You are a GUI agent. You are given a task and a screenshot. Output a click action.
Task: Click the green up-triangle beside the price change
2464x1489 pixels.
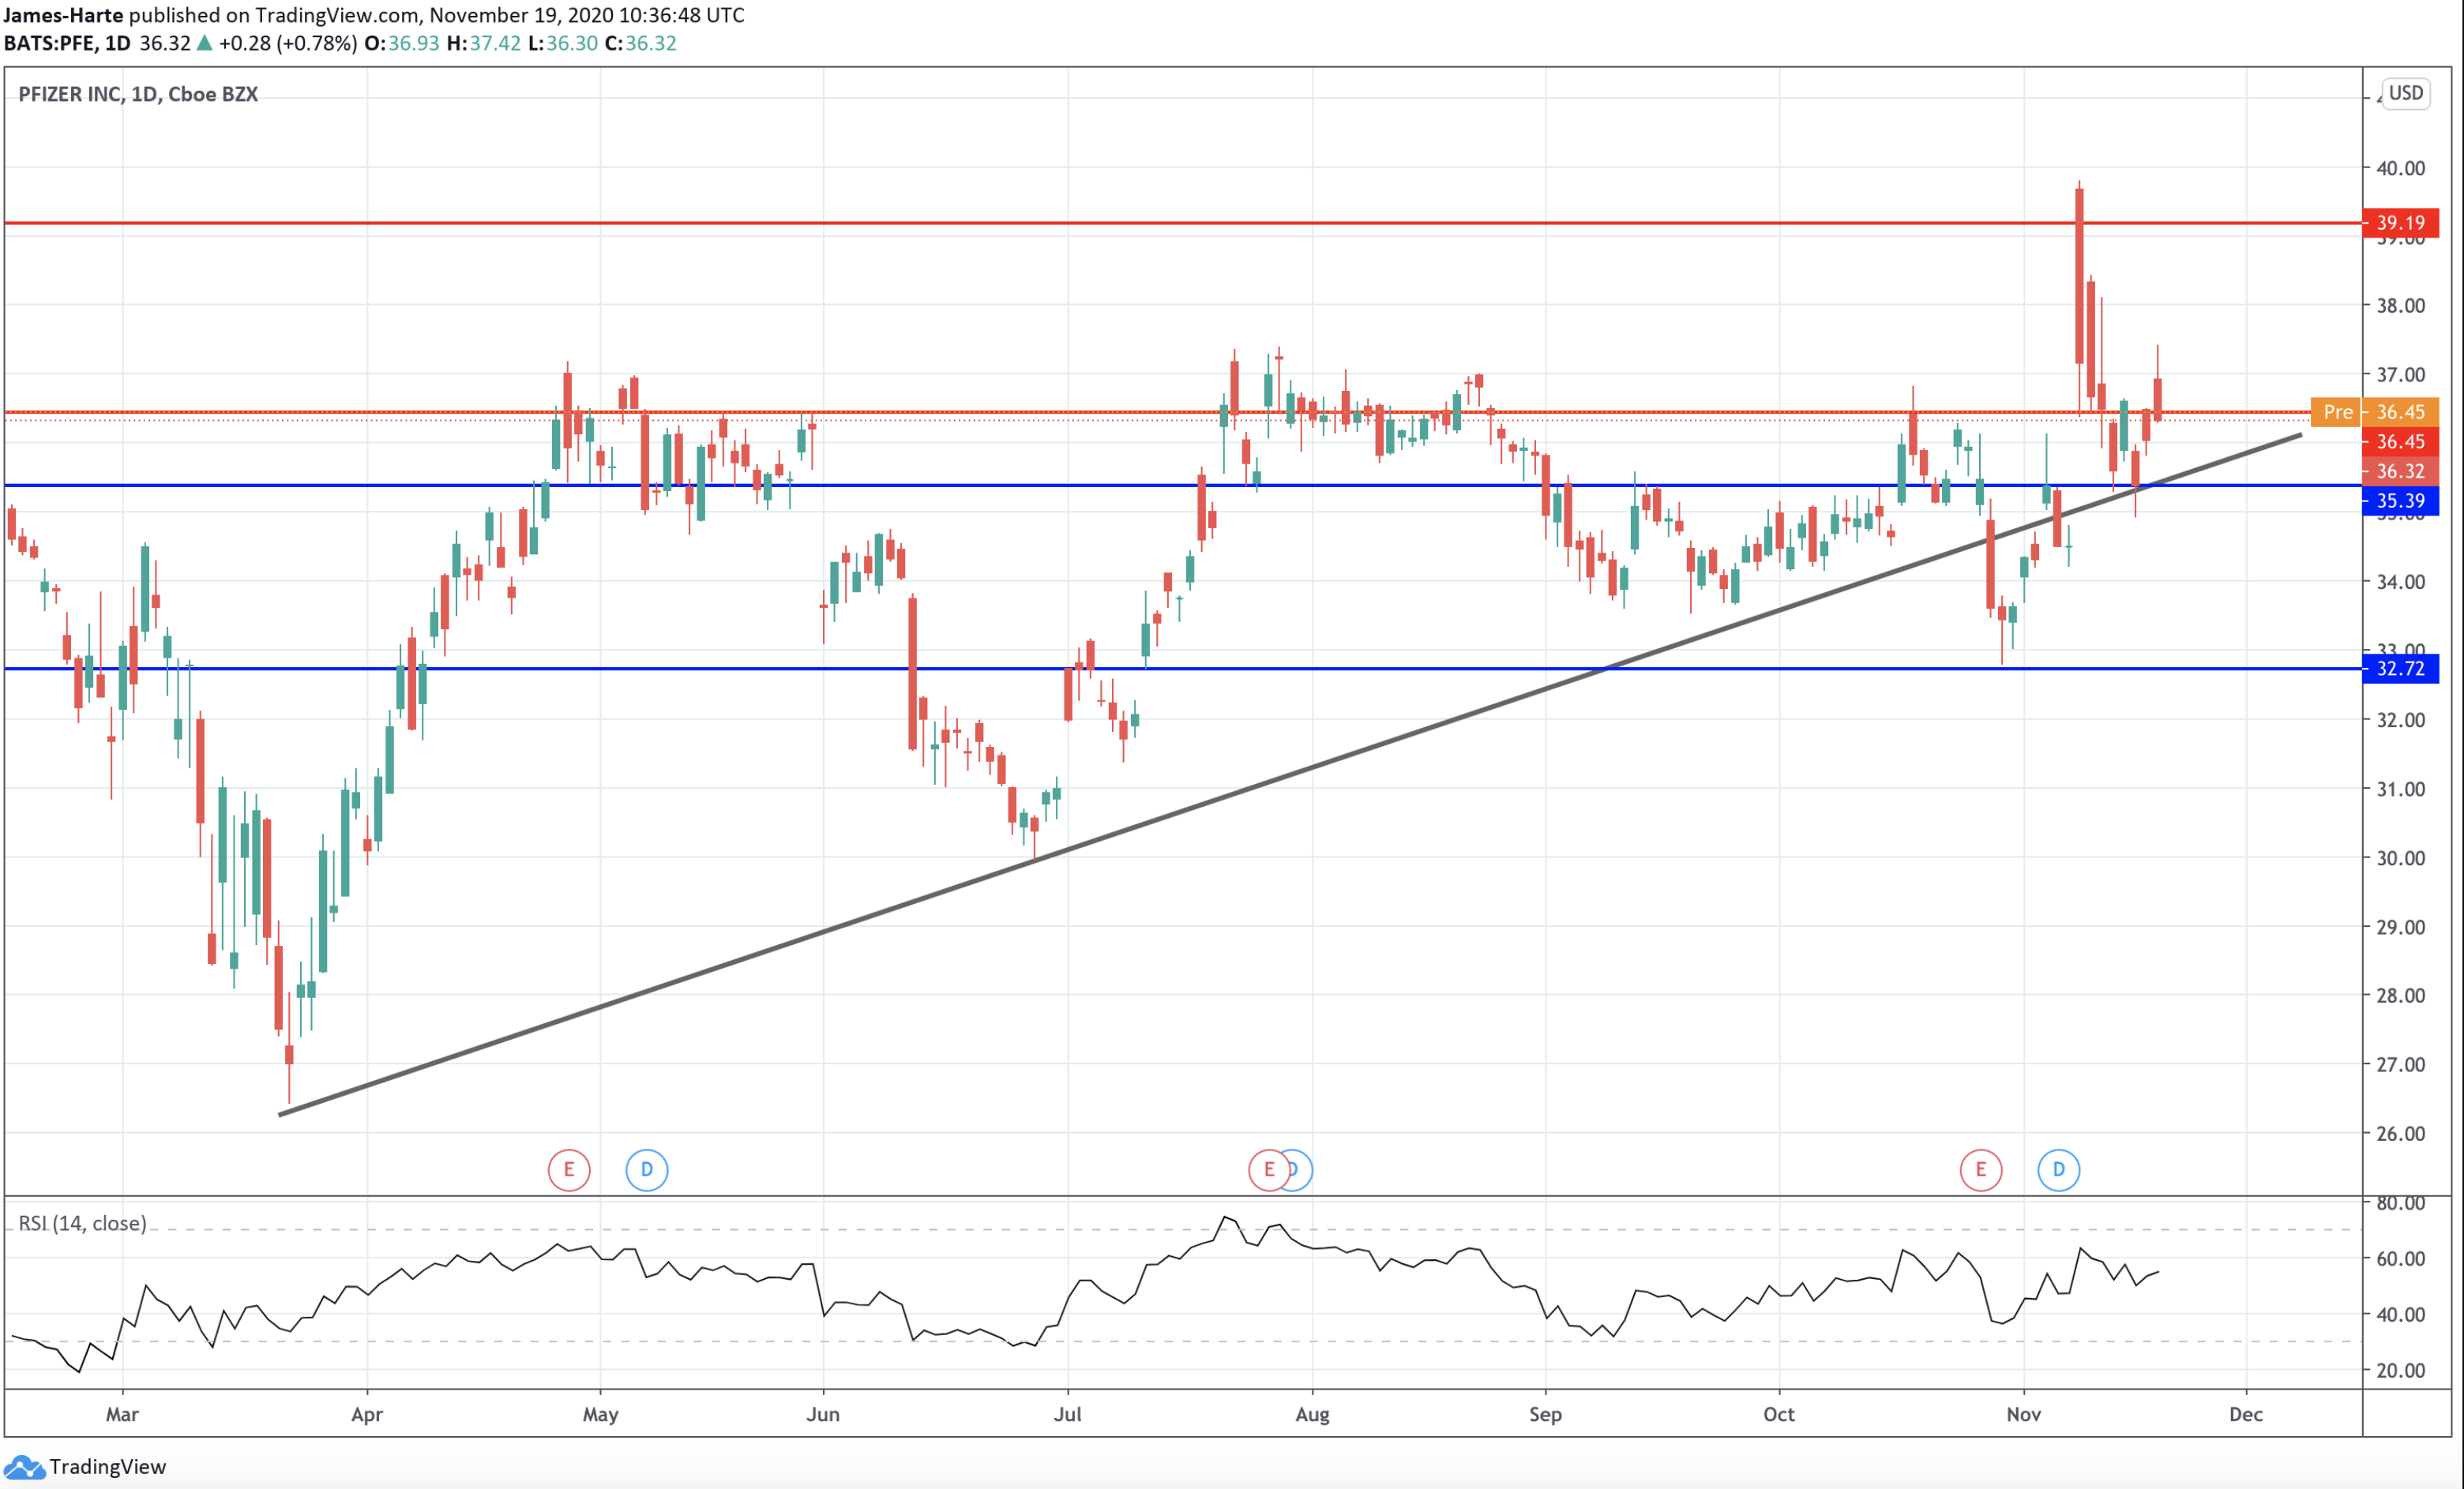point(205,43)
